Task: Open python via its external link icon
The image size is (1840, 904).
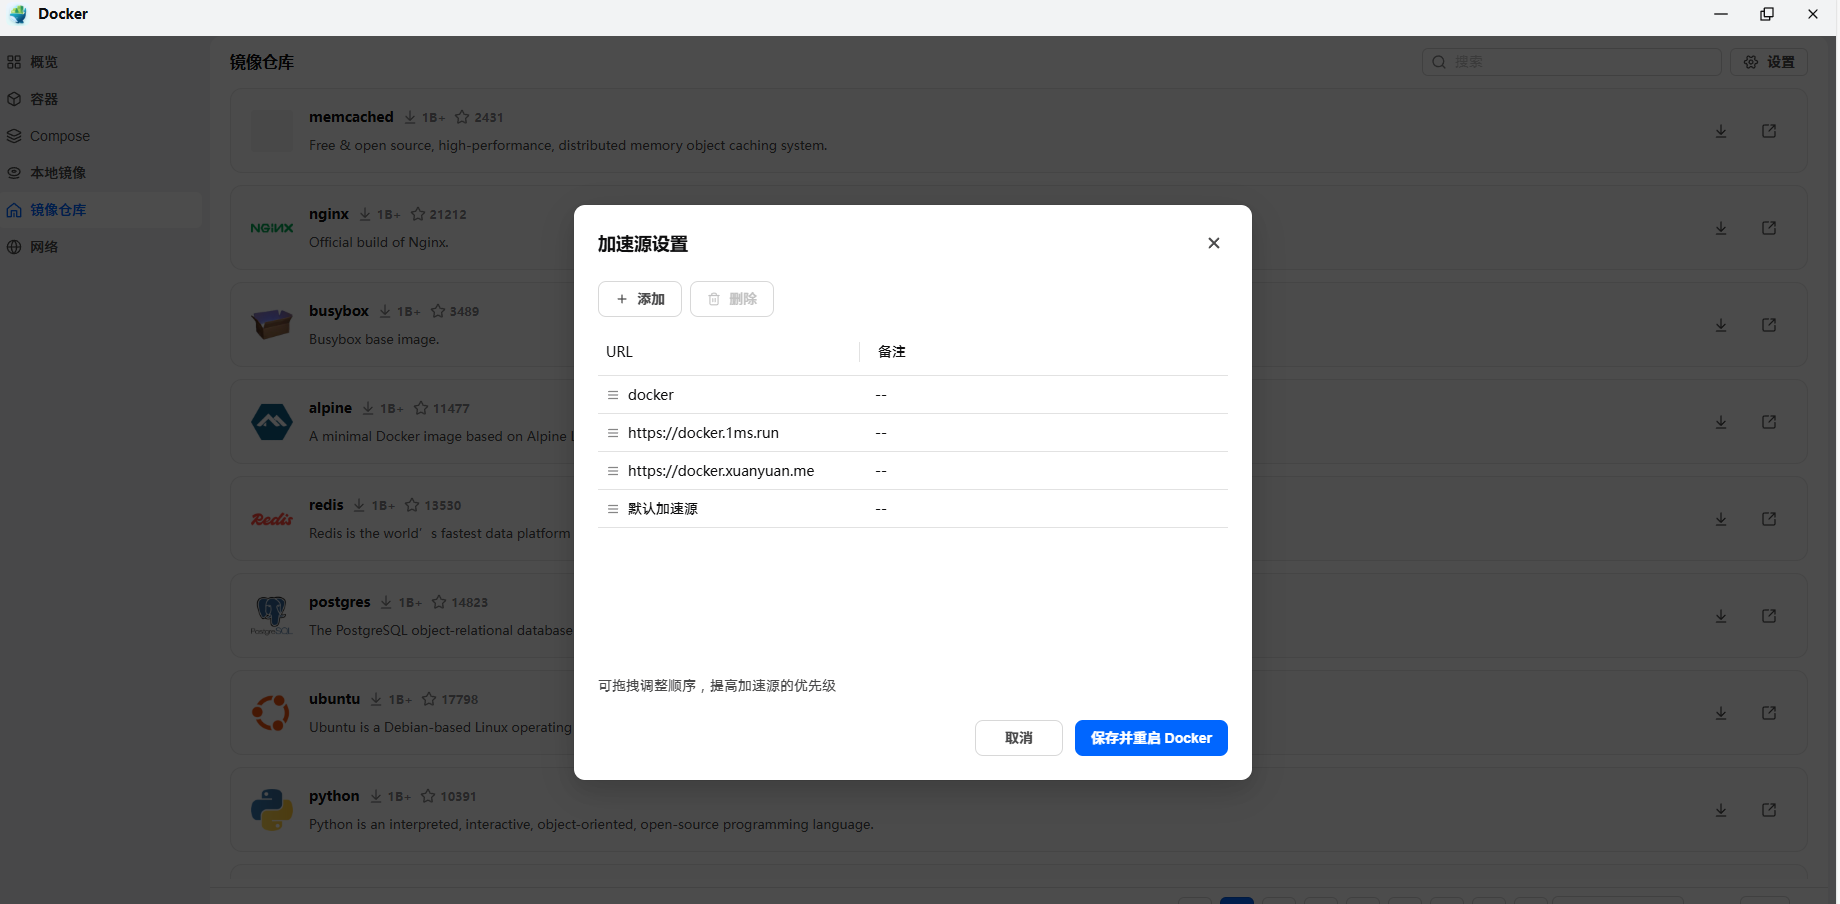Action: pos(1769,810)
